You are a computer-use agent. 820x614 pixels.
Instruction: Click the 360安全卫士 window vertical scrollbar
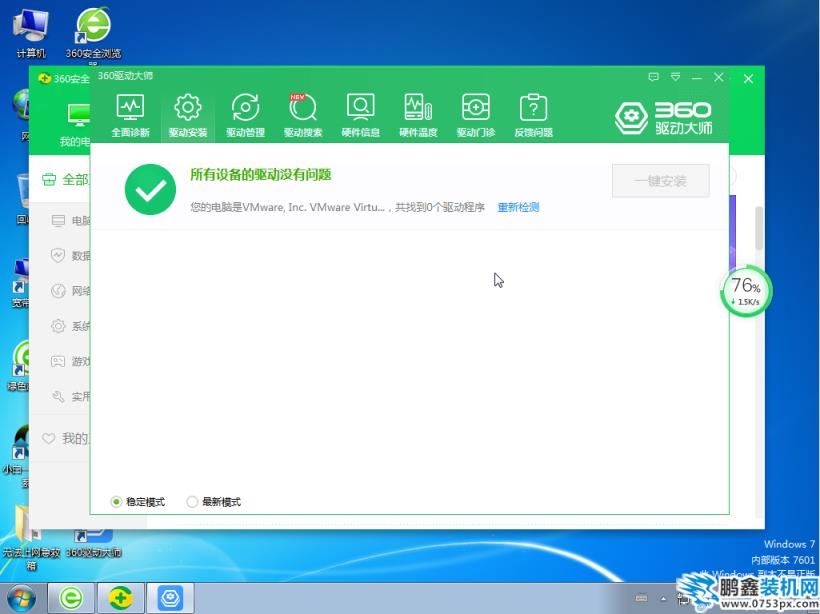(759, 228)
